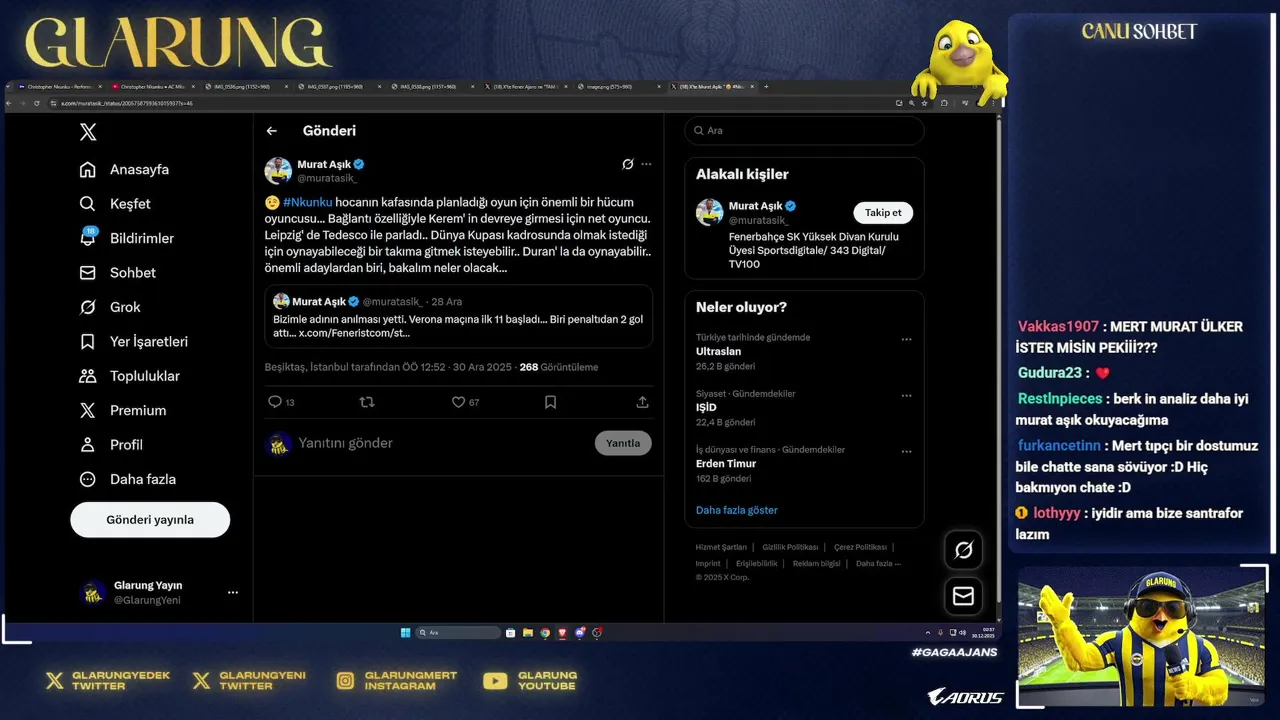Open Murat Aşık profile avatar on post

click(278, 170)
